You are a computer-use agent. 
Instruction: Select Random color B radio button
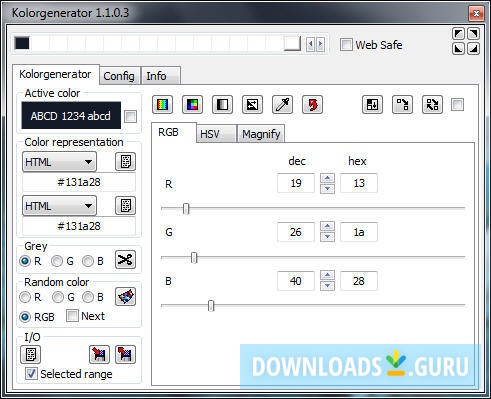[x=88, y=297]
